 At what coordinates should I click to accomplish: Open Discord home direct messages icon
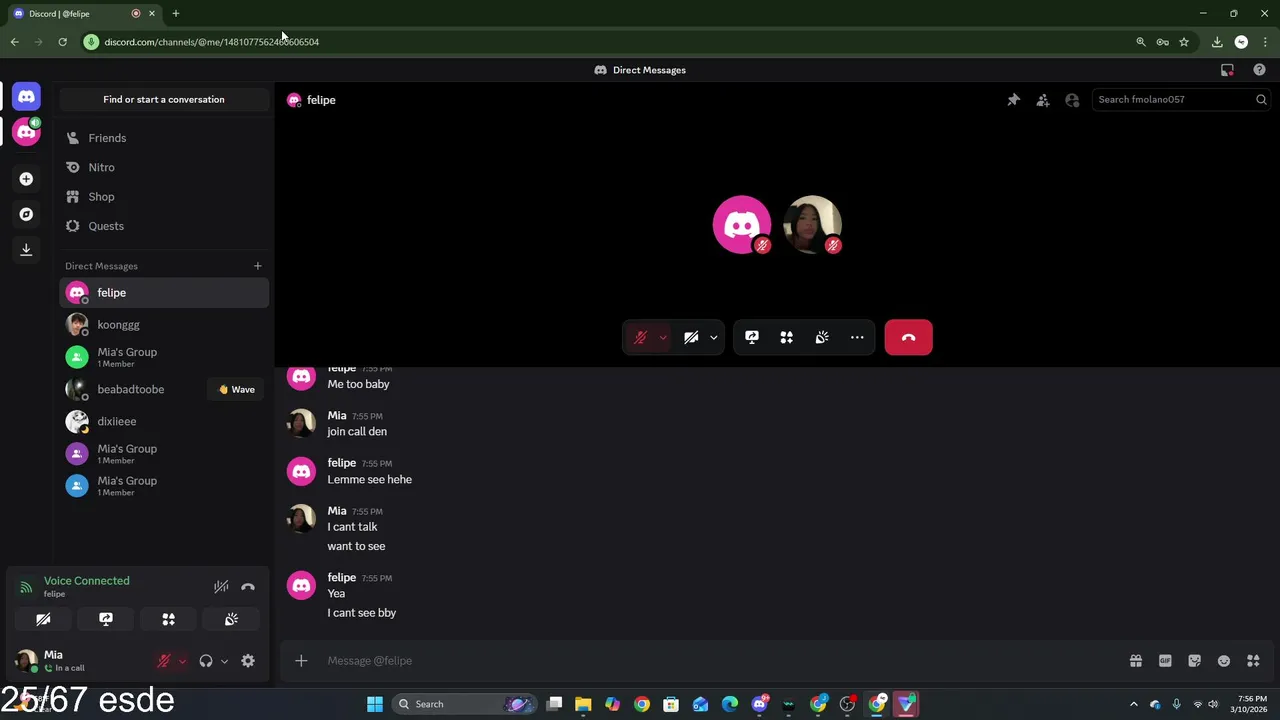point(26,97)
